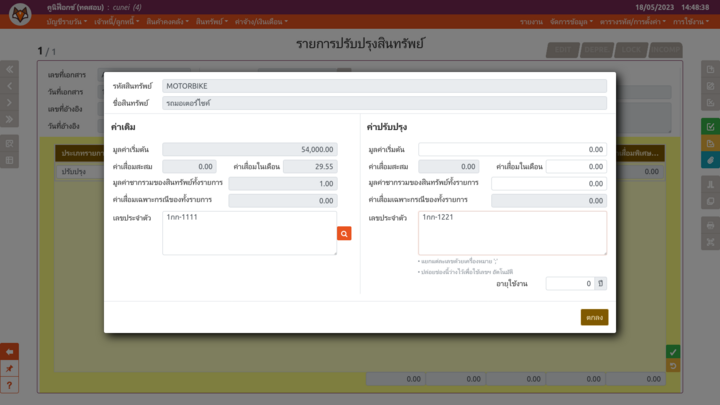Click the stamp icon in right sidebar

click(710, 184)
